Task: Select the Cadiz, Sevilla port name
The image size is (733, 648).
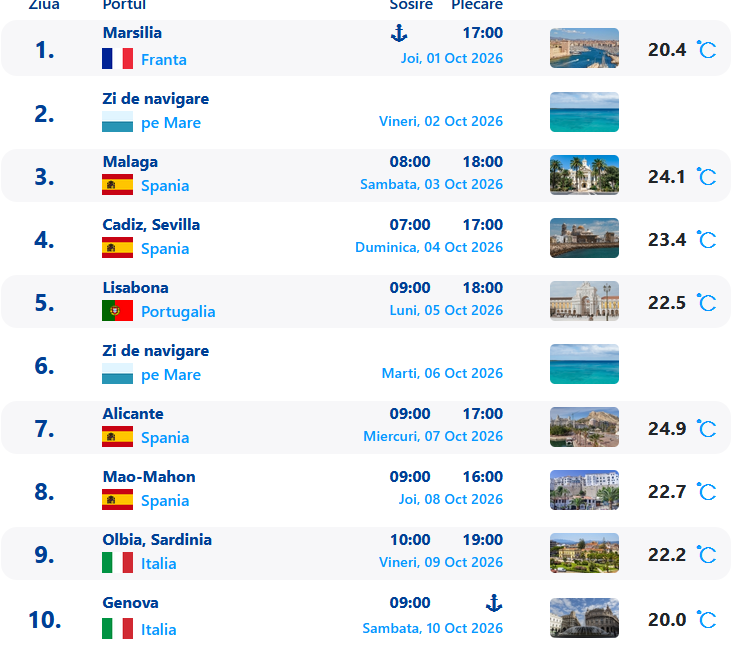Action: click(151, 225)
